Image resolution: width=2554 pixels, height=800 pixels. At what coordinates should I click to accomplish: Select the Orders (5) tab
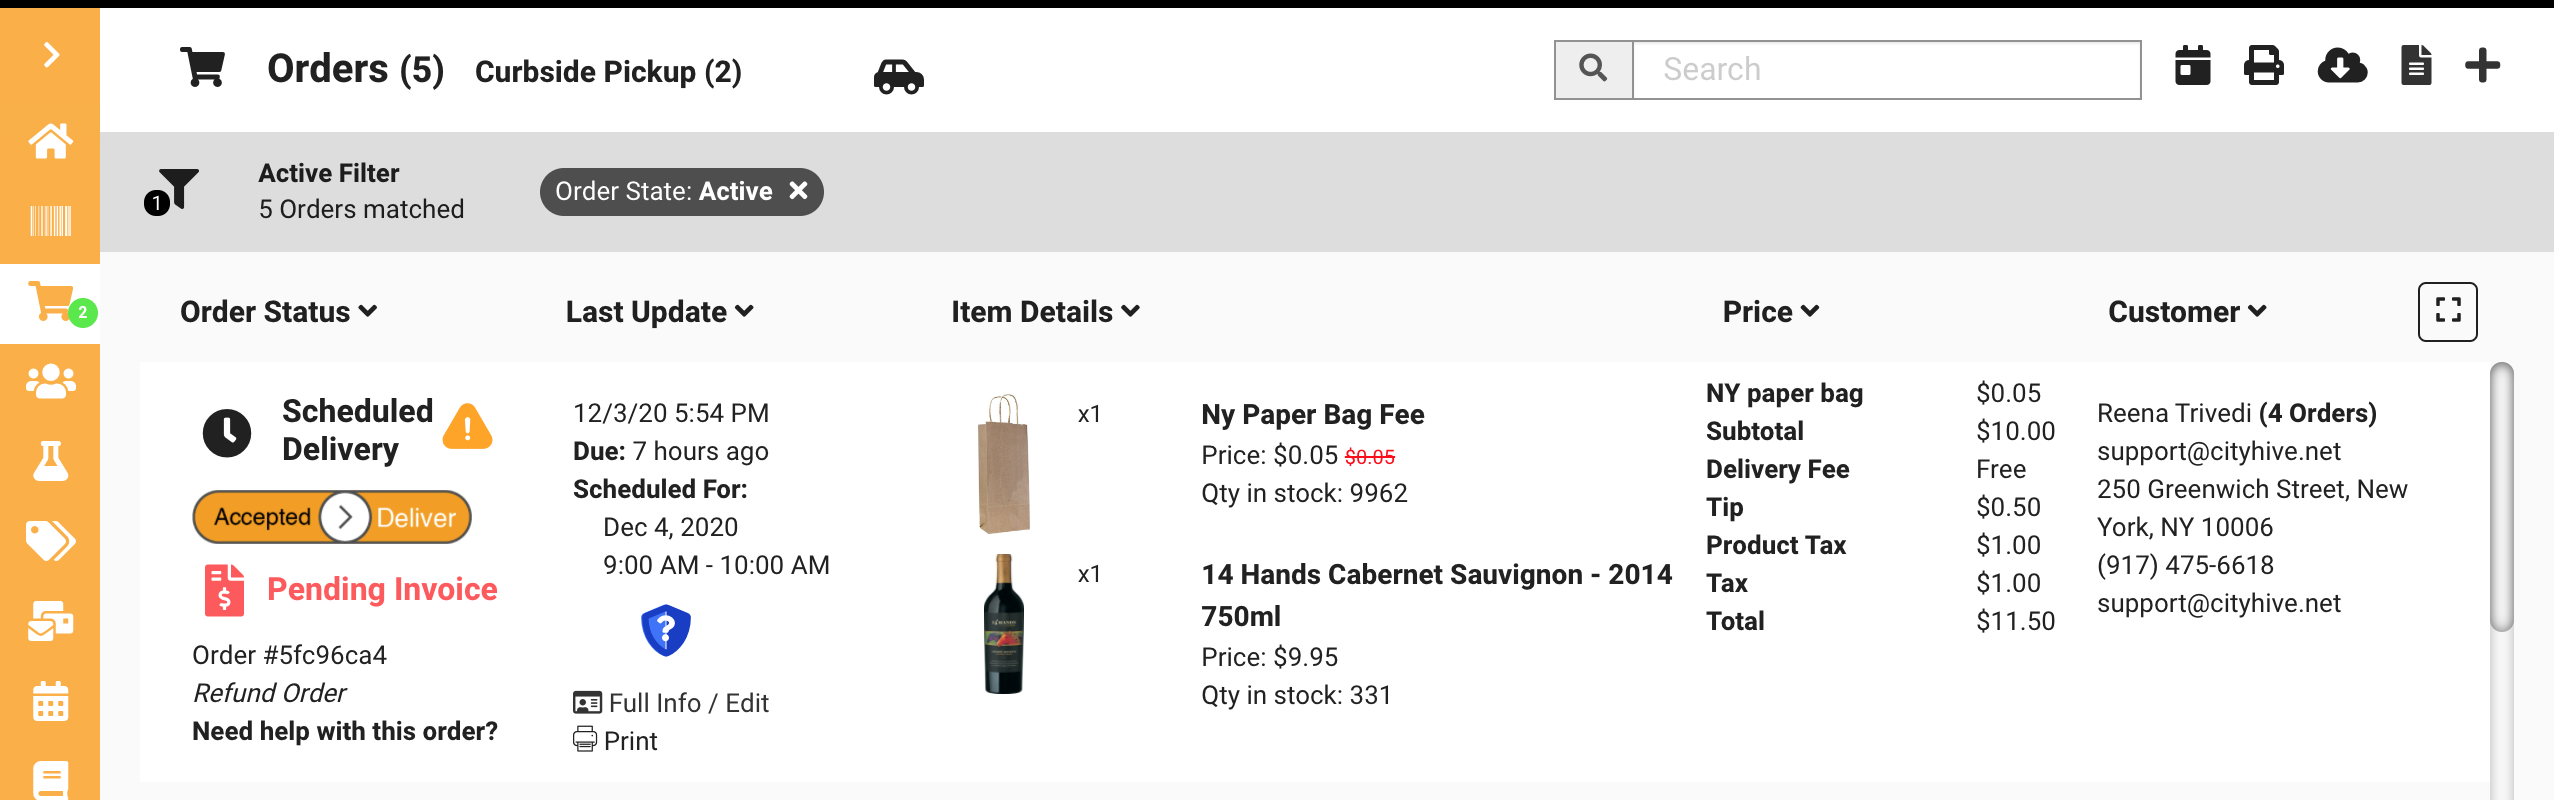[x=355, y=69]
